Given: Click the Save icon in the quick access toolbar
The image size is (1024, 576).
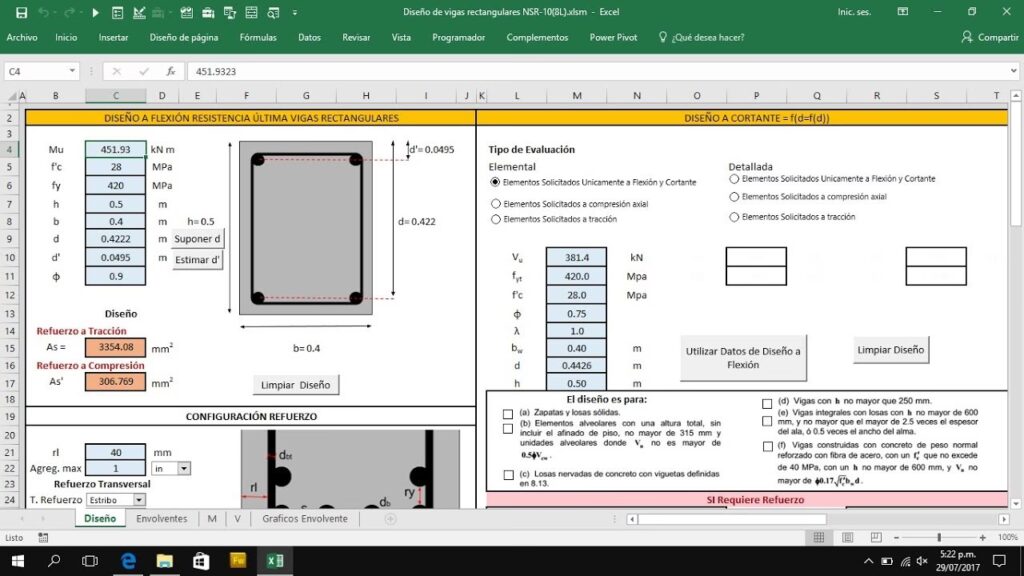Looking at the screenshot, I should pyautogui.click(x=18, y=12).
